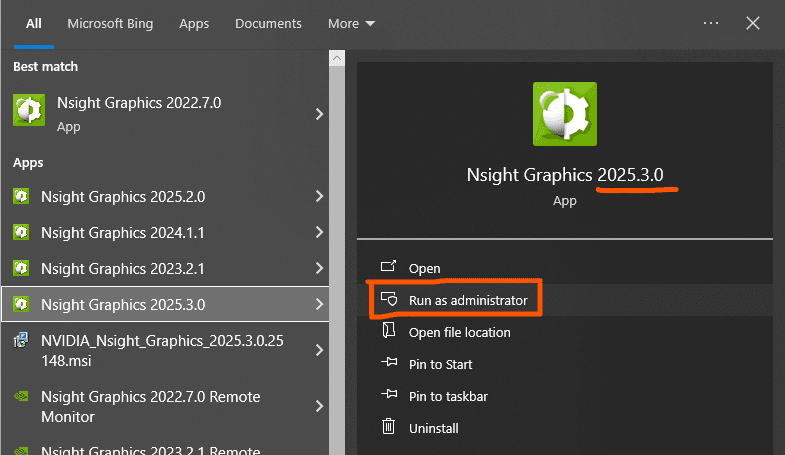This screenshot has width=785, height=455.
Task: Click the large Nsight Graphics 2025.3.0 app logo
Action: (565, 114)
